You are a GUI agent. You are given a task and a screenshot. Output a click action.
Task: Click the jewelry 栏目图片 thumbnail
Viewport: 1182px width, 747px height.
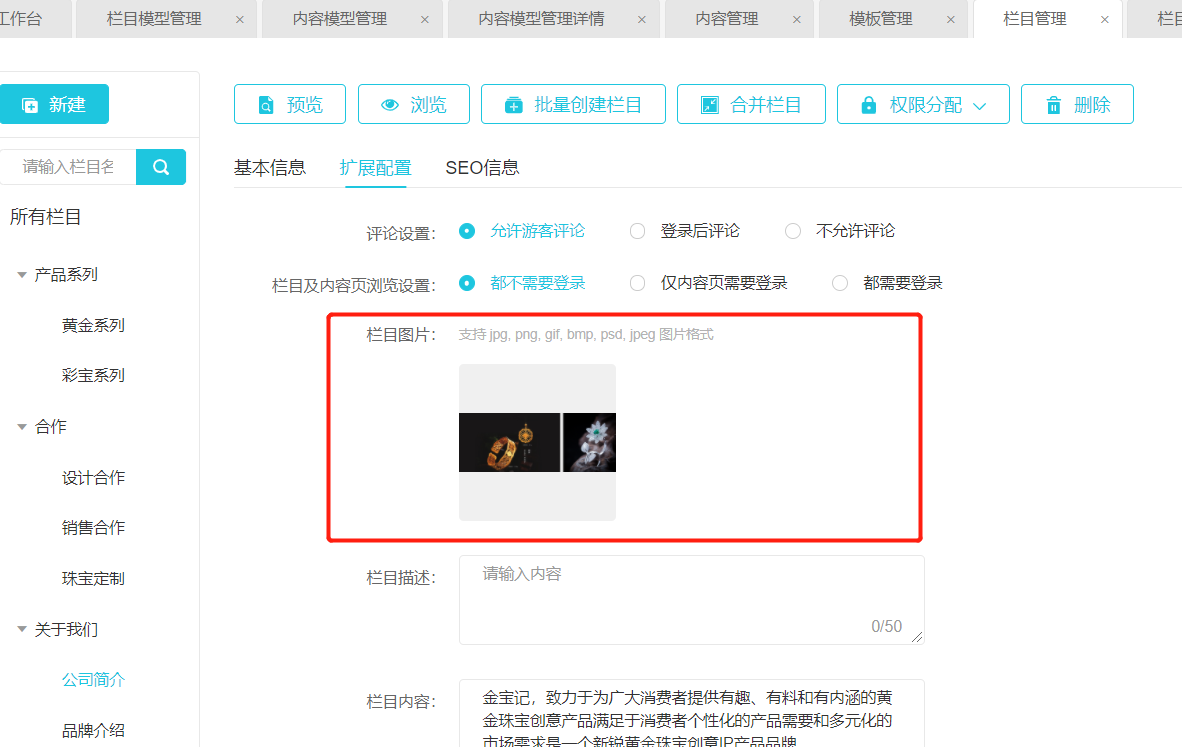pyautogui.click(x=537, y=442)
